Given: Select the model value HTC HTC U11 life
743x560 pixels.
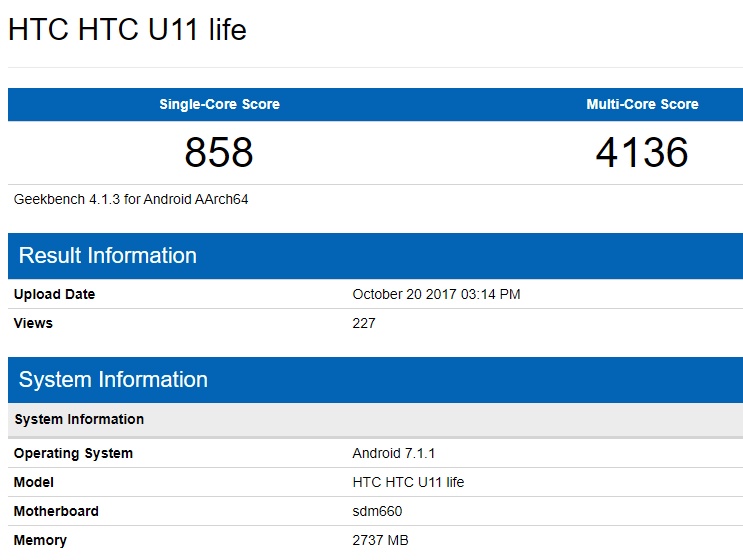Looking at the screenshot, I should point(408,482).
